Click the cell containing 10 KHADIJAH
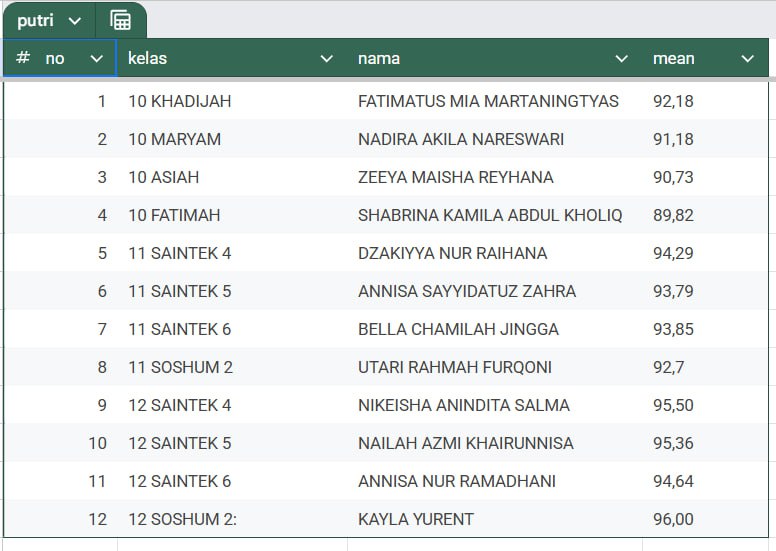This screenshot has width=776, height=551. (x=180, y=101)
